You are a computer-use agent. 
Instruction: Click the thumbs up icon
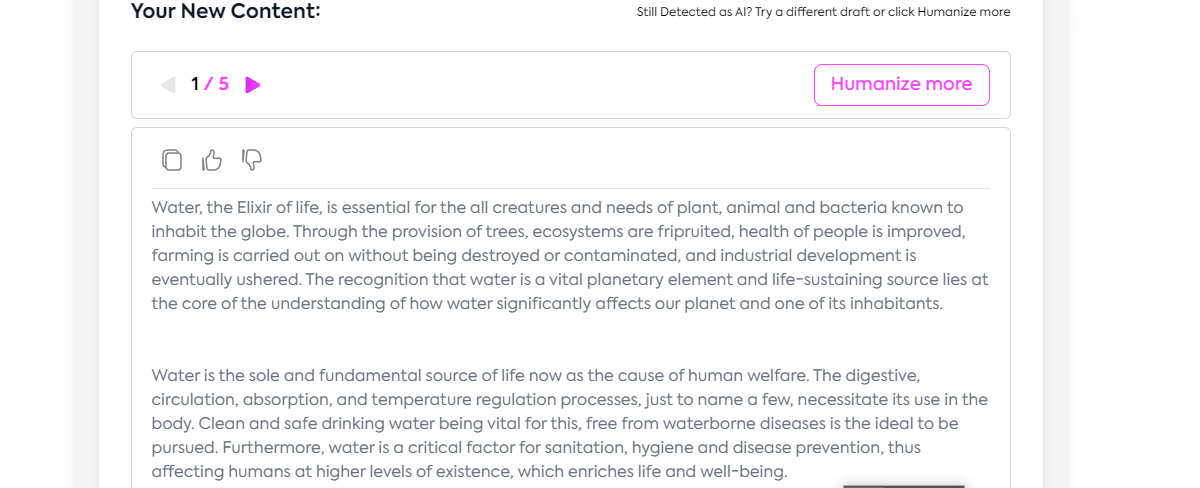click(x=212, y=160)
